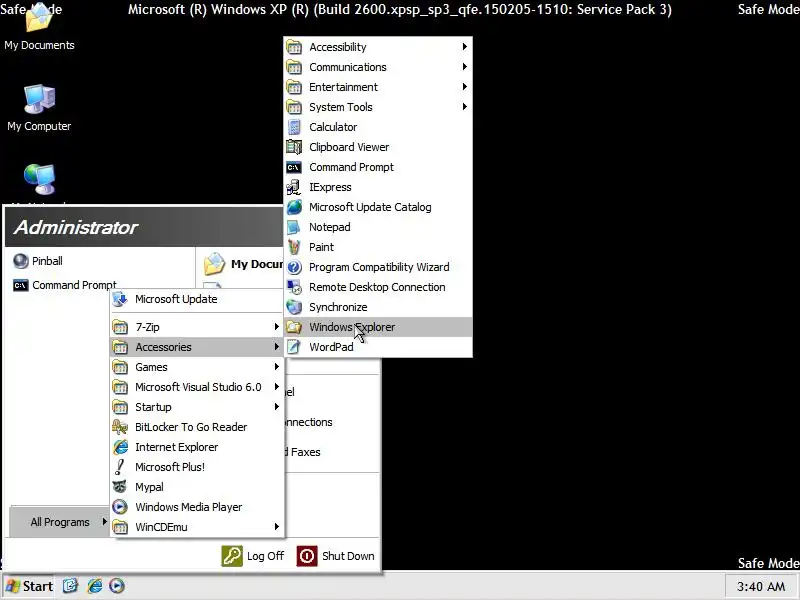This screenshot has height=600, width=800.
Task: Expand the System Tools submenu arrow
Action: point(464,107)
